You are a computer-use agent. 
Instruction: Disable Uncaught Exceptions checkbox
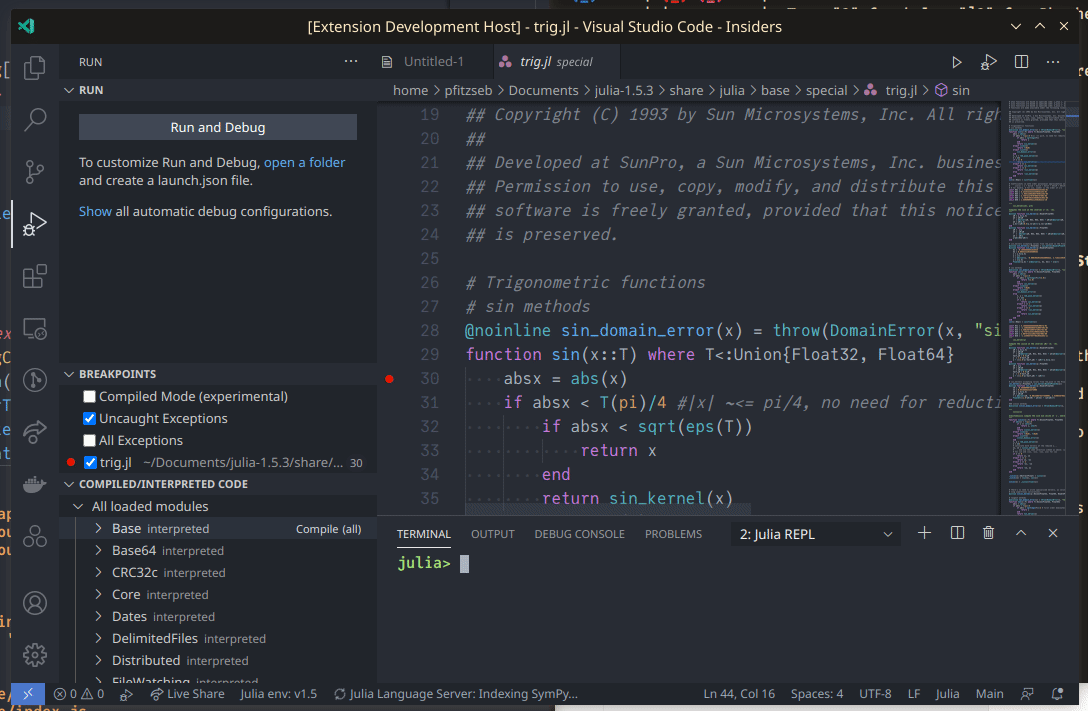point(90,419)
